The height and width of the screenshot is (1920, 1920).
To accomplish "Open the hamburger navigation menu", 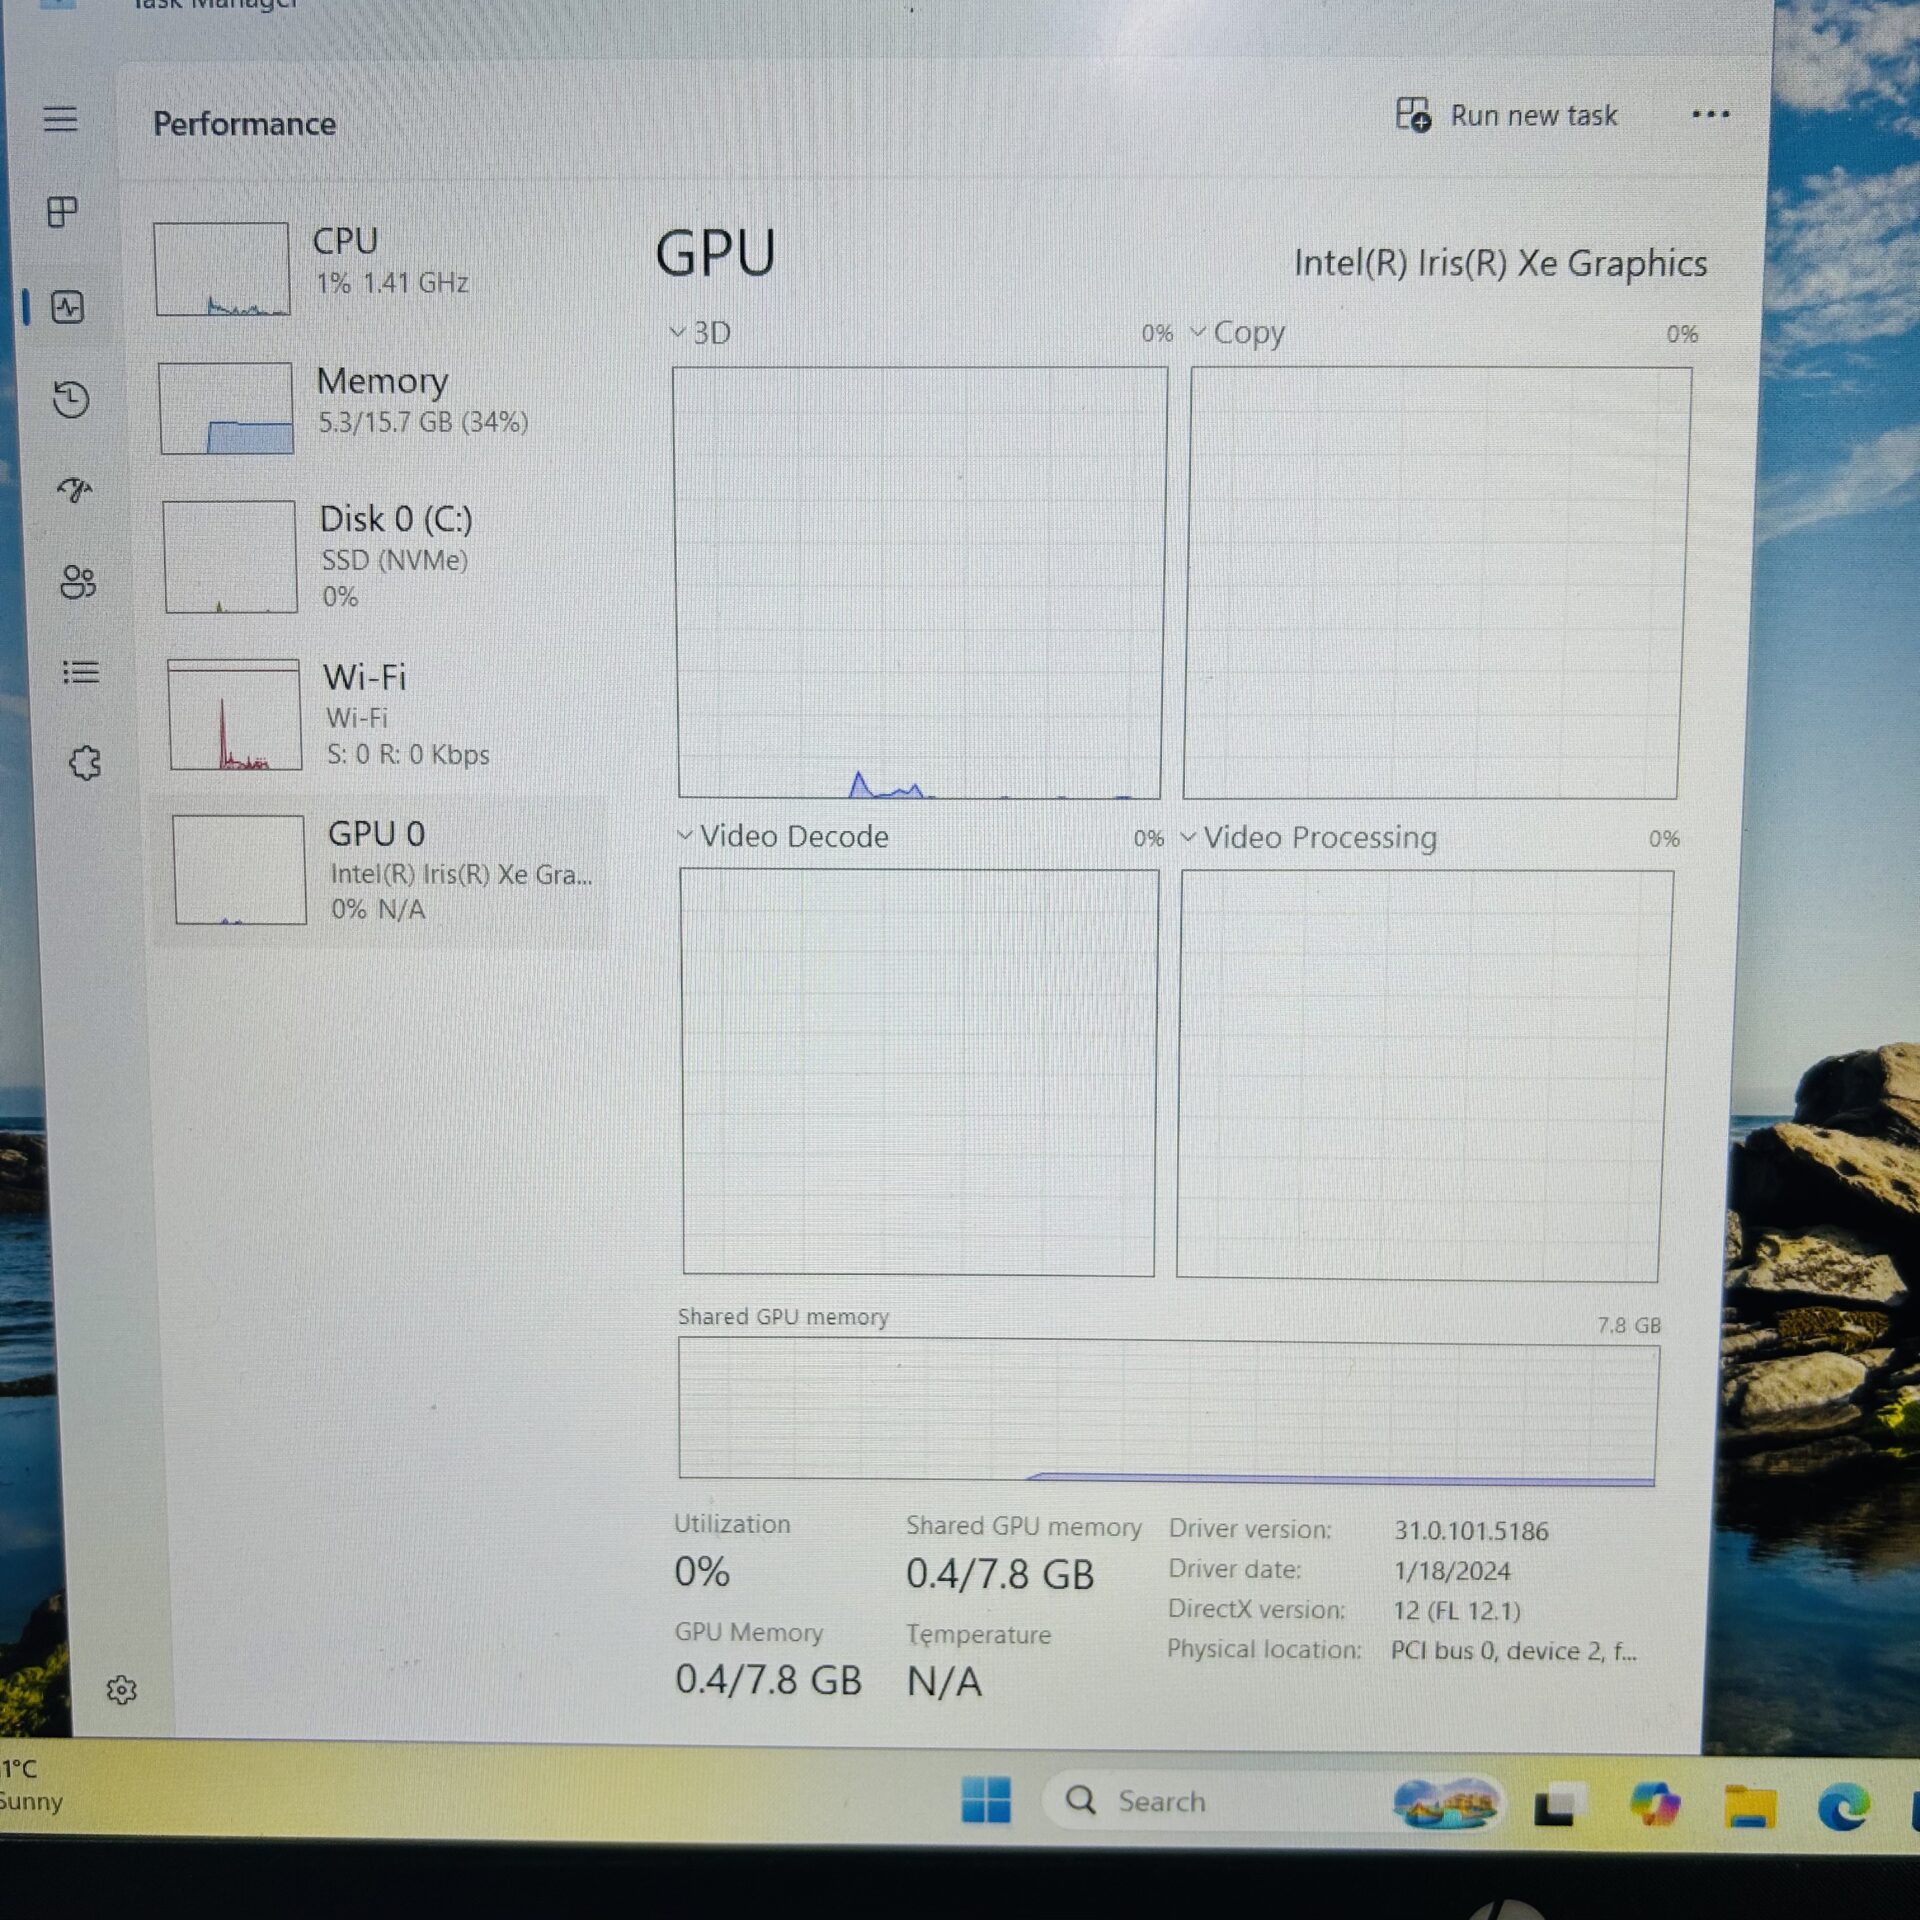I will 60,119.
